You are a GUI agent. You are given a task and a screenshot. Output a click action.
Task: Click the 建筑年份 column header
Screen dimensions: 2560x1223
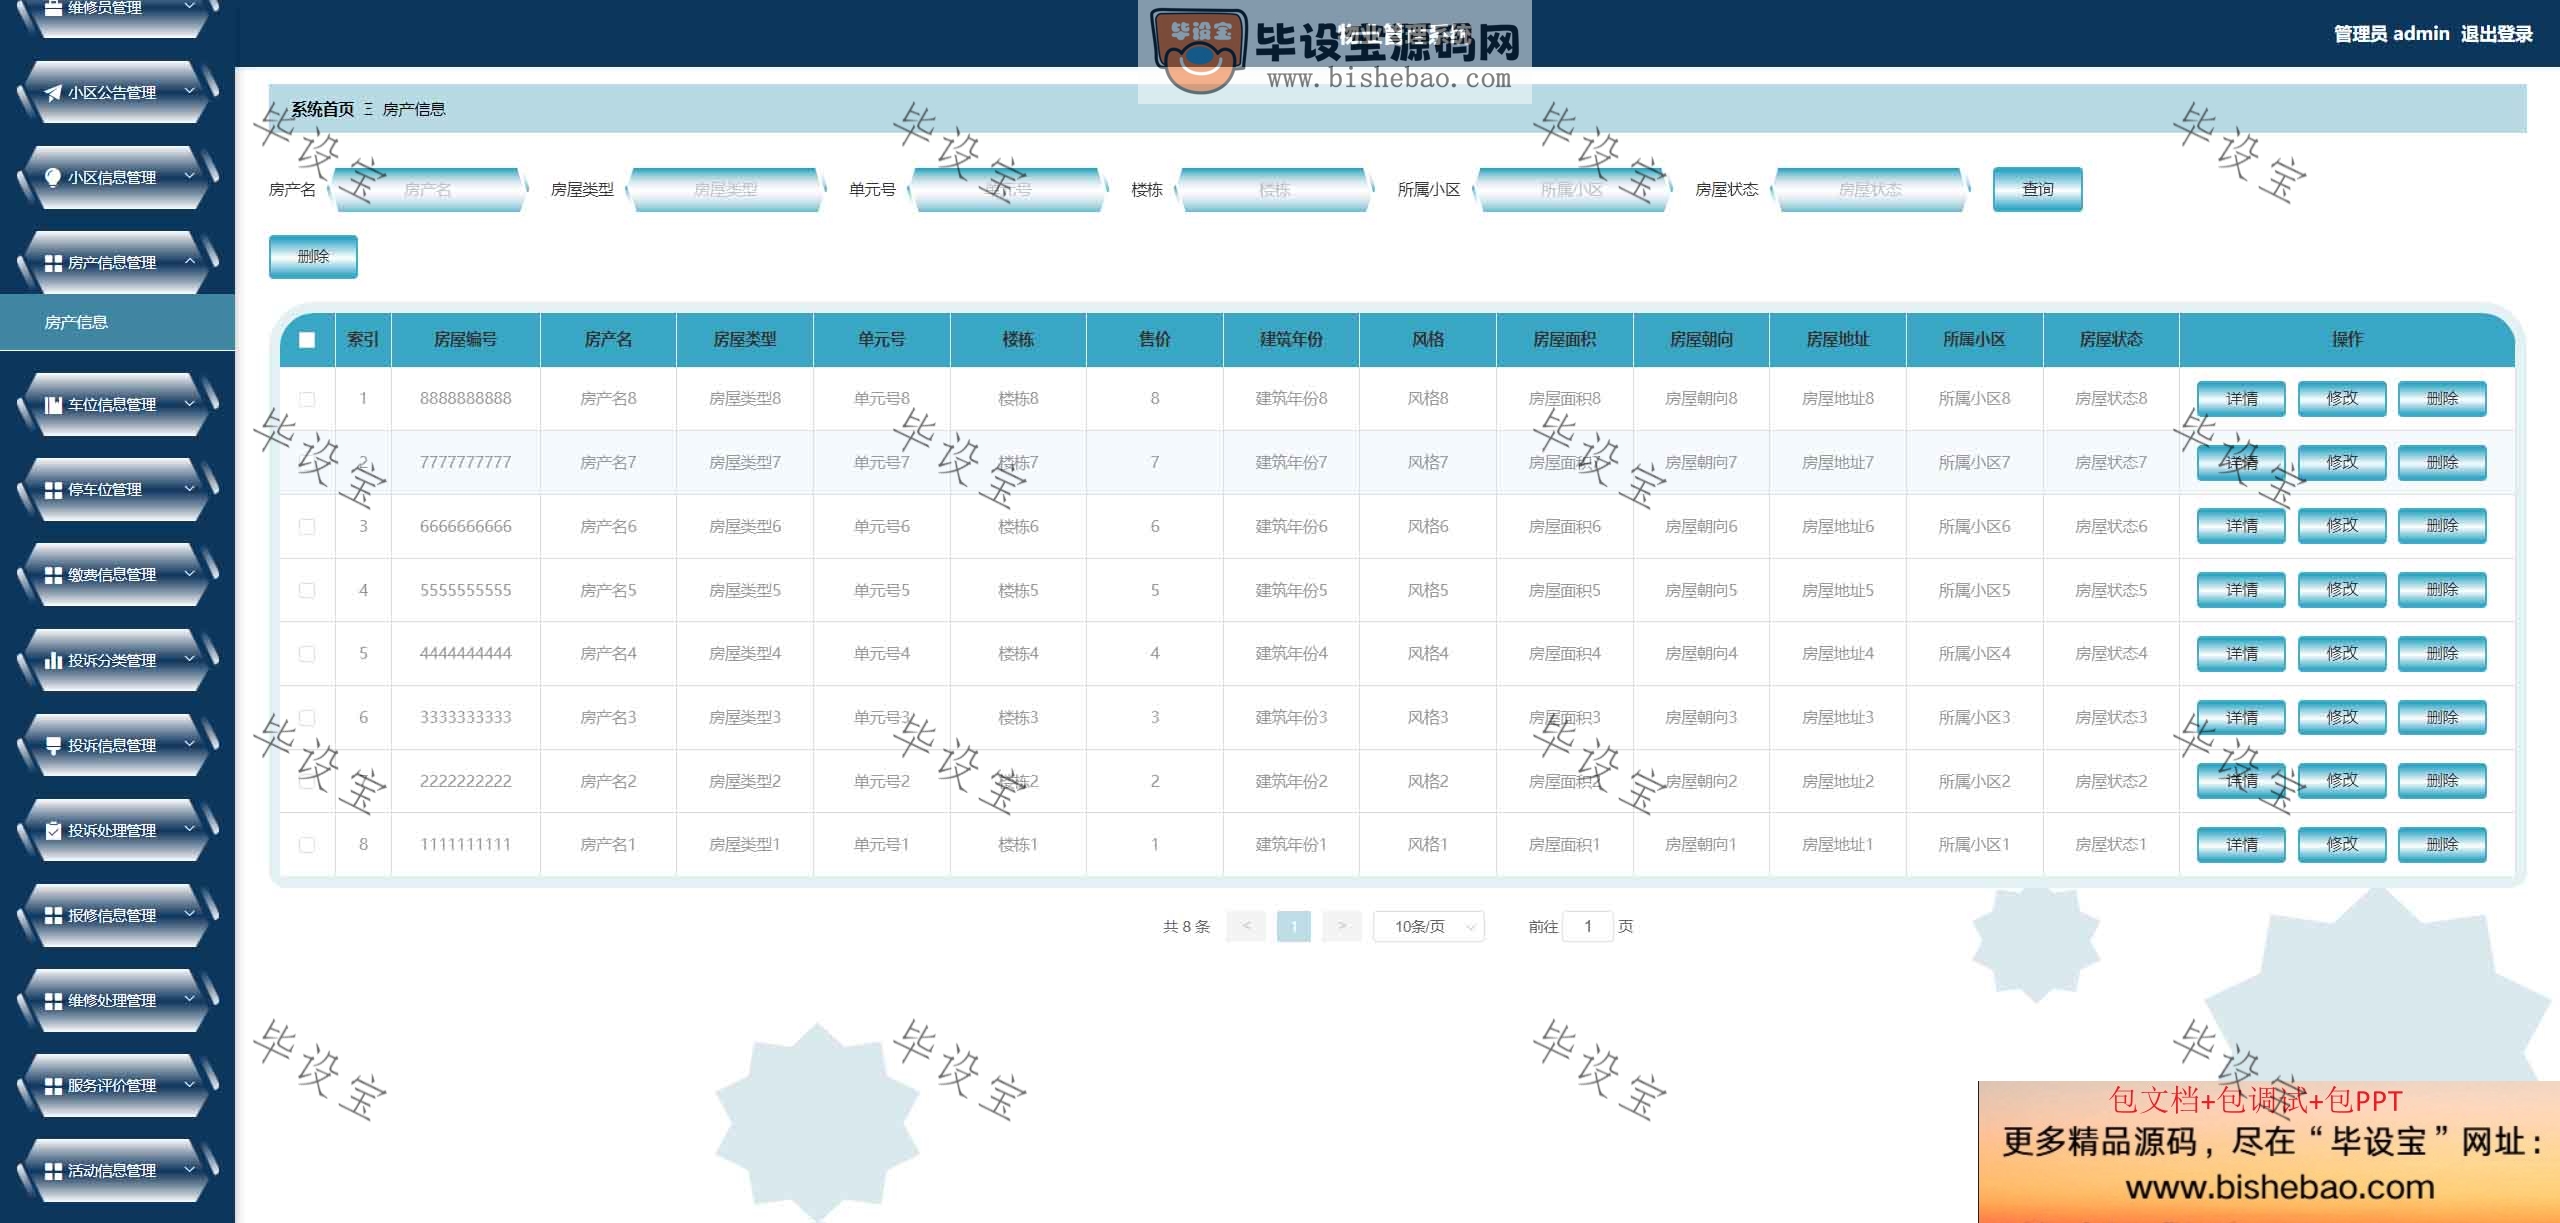click(1291, 340)
